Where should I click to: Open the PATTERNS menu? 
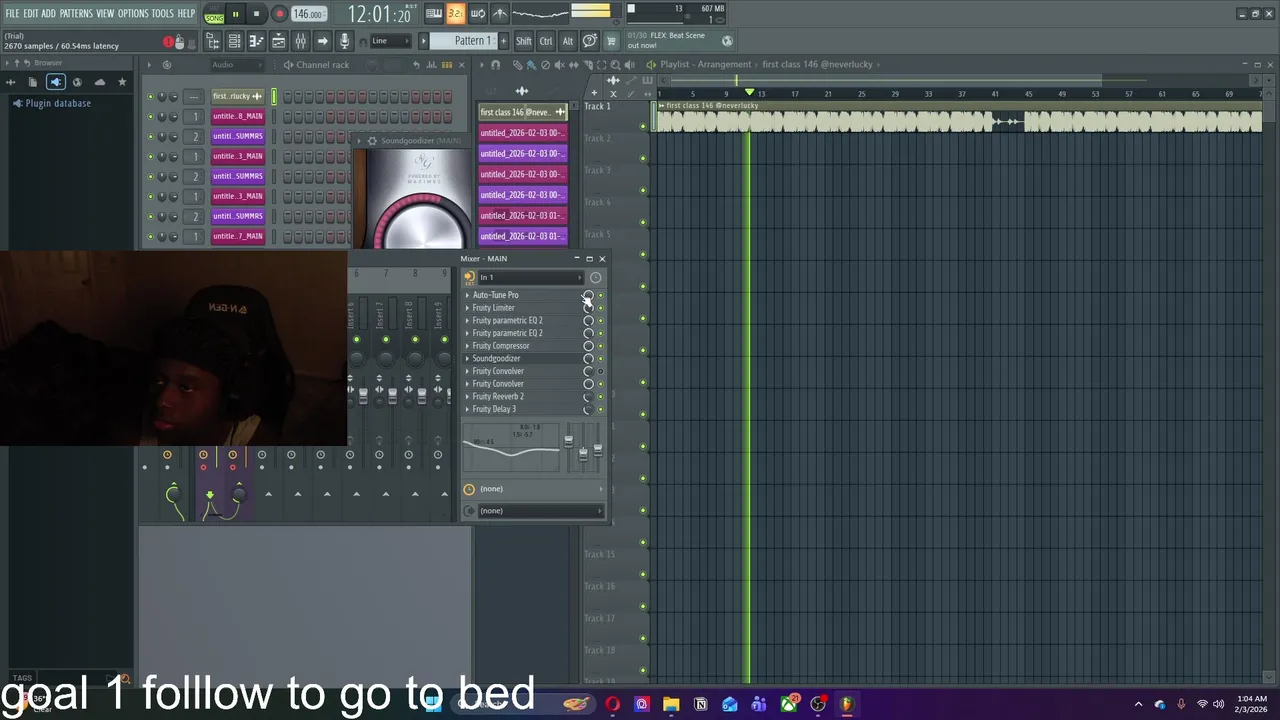pos(76,13)
